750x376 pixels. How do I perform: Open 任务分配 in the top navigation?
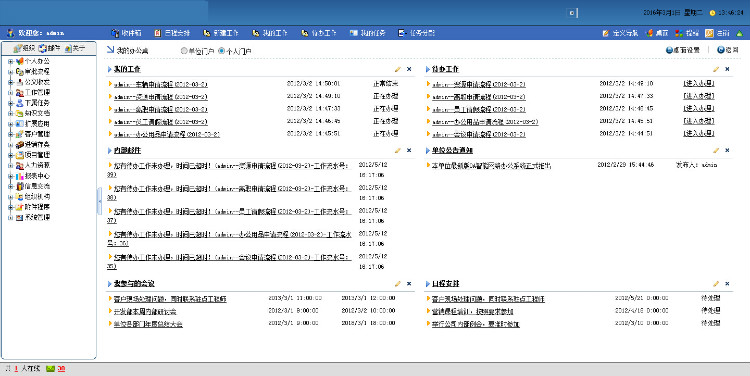417,33
